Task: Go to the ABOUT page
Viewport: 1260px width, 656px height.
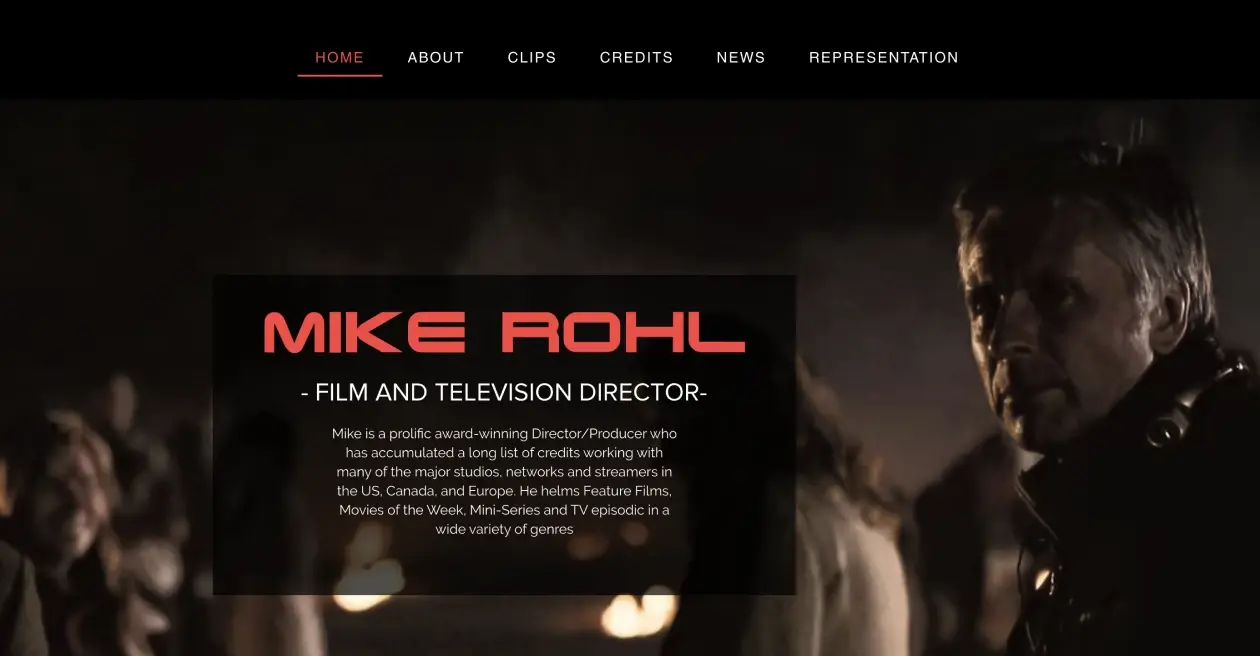Action: point(436,58)
